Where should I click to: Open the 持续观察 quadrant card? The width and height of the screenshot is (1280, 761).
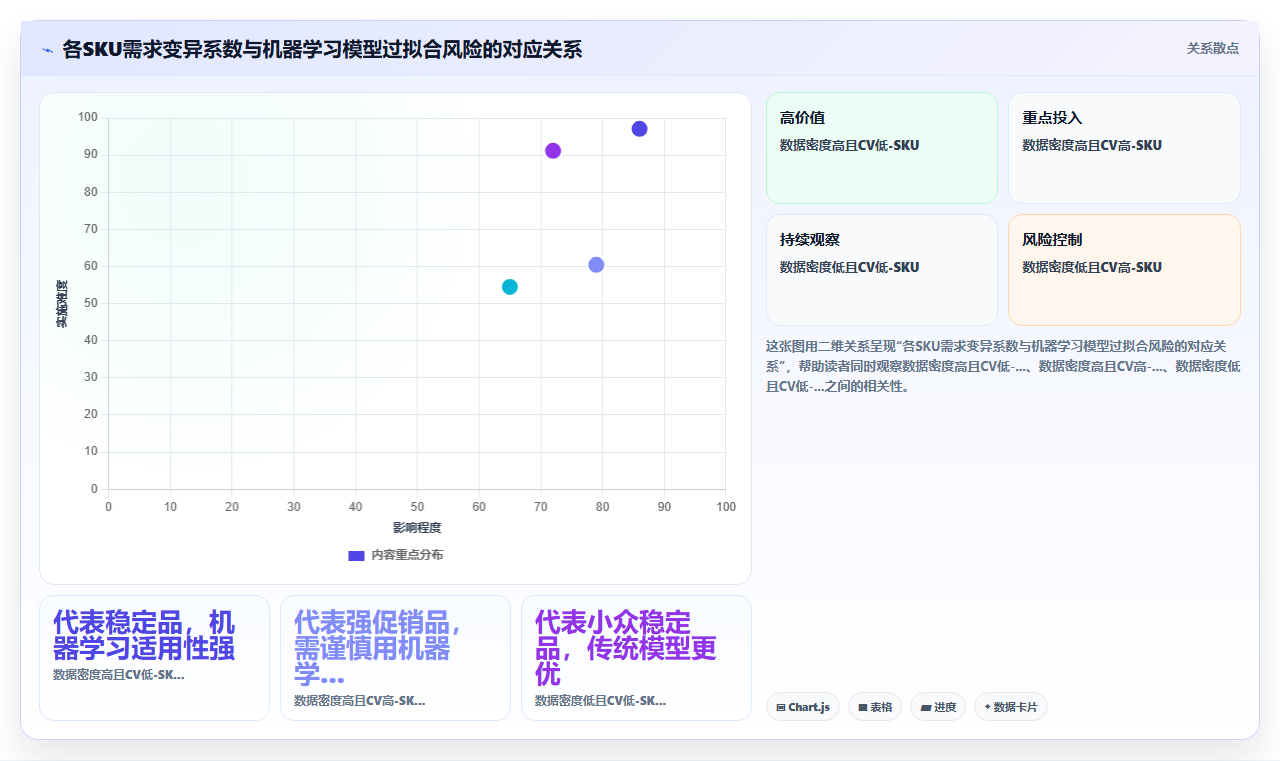pyautogui.click(x=882, y=270)
